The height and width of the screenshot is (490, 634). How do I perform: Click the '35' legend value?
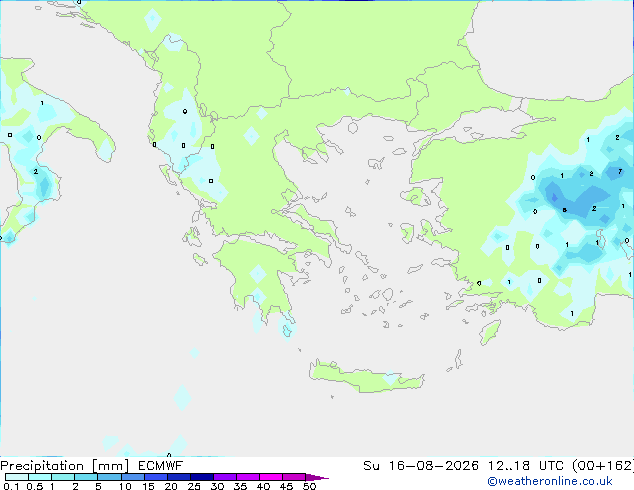tap(240, 486)
